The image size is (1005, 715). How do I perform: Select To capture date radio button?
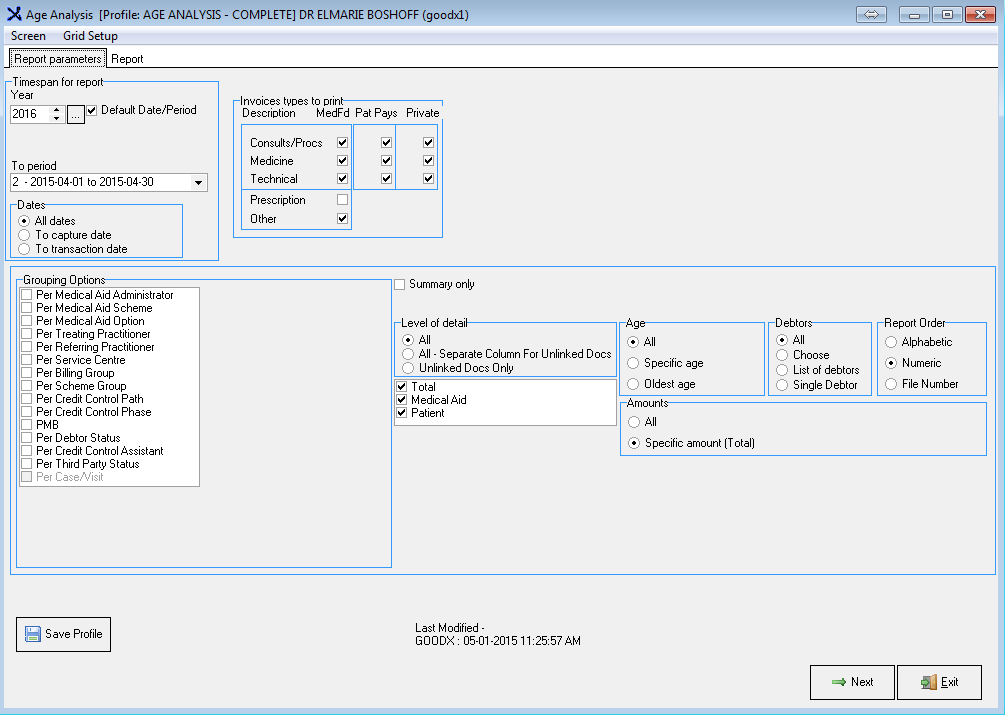coord(24,235)
